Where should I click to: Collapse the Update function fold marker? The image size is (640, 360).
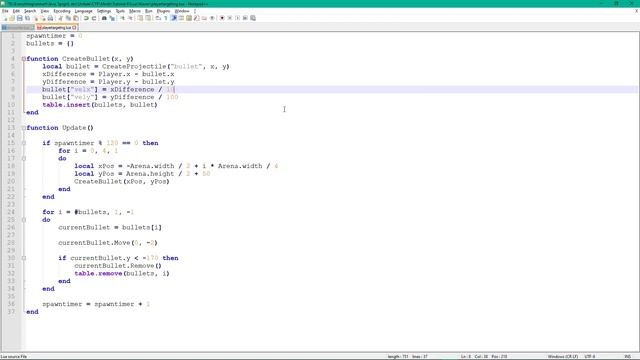coord(24,128)
